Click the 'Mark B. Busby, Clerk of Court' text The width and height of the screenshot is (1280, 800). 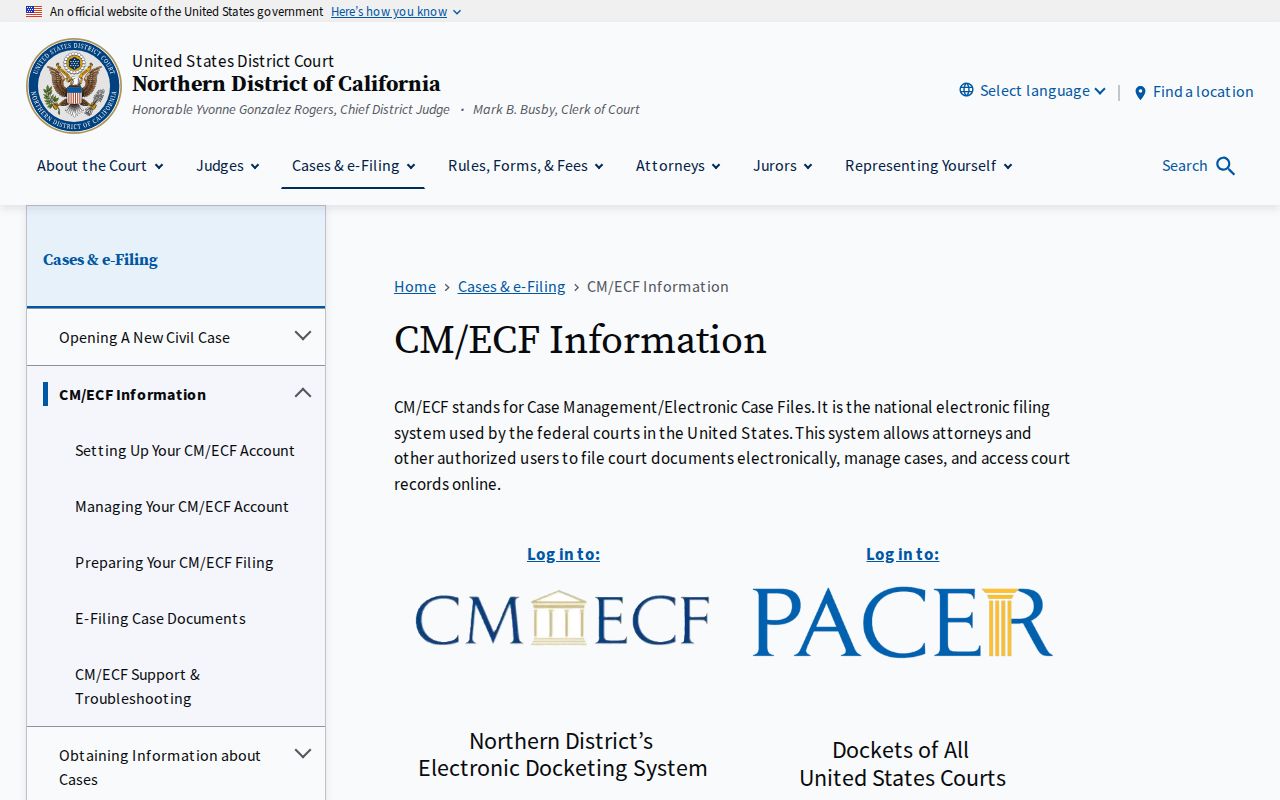pyautogui.click(x=556, y=110)
